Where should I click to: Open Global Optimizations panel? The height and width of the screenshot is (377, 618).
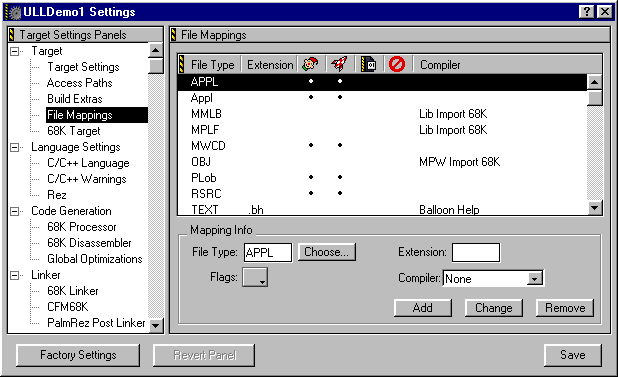[95, 259]
